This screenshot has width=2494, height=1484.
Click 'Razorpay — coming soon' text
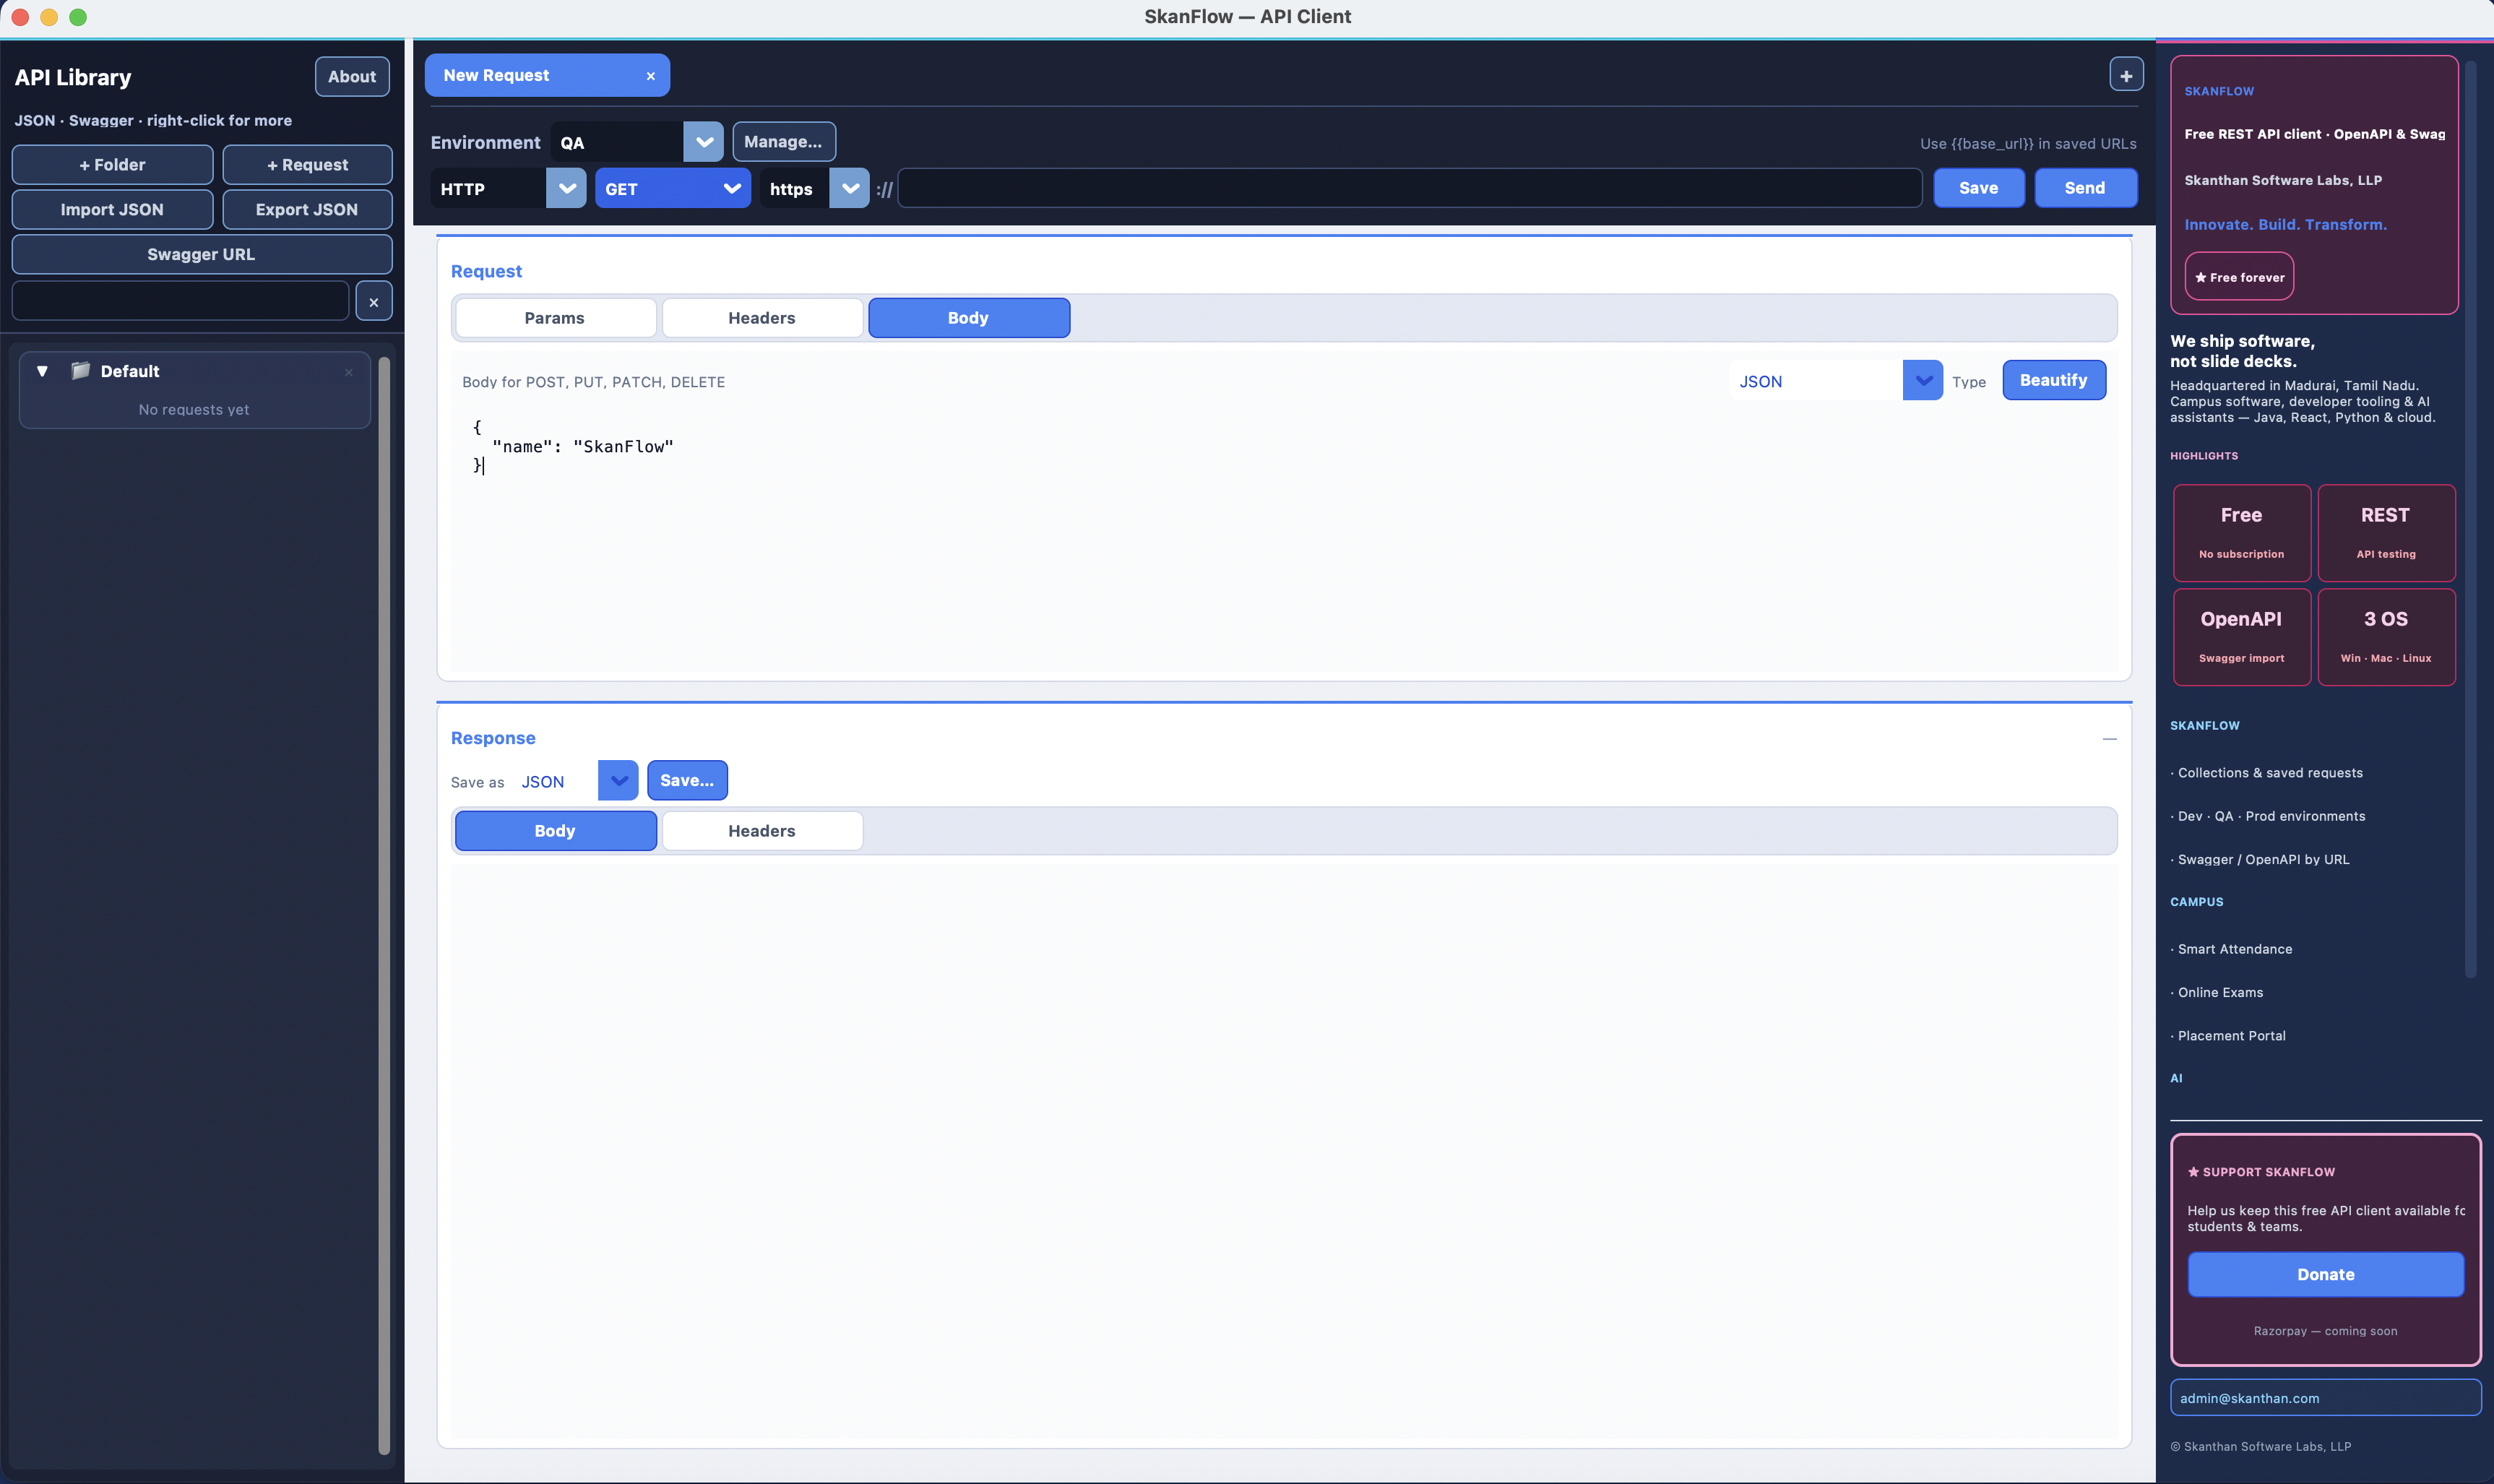tap(2325, 1331)
